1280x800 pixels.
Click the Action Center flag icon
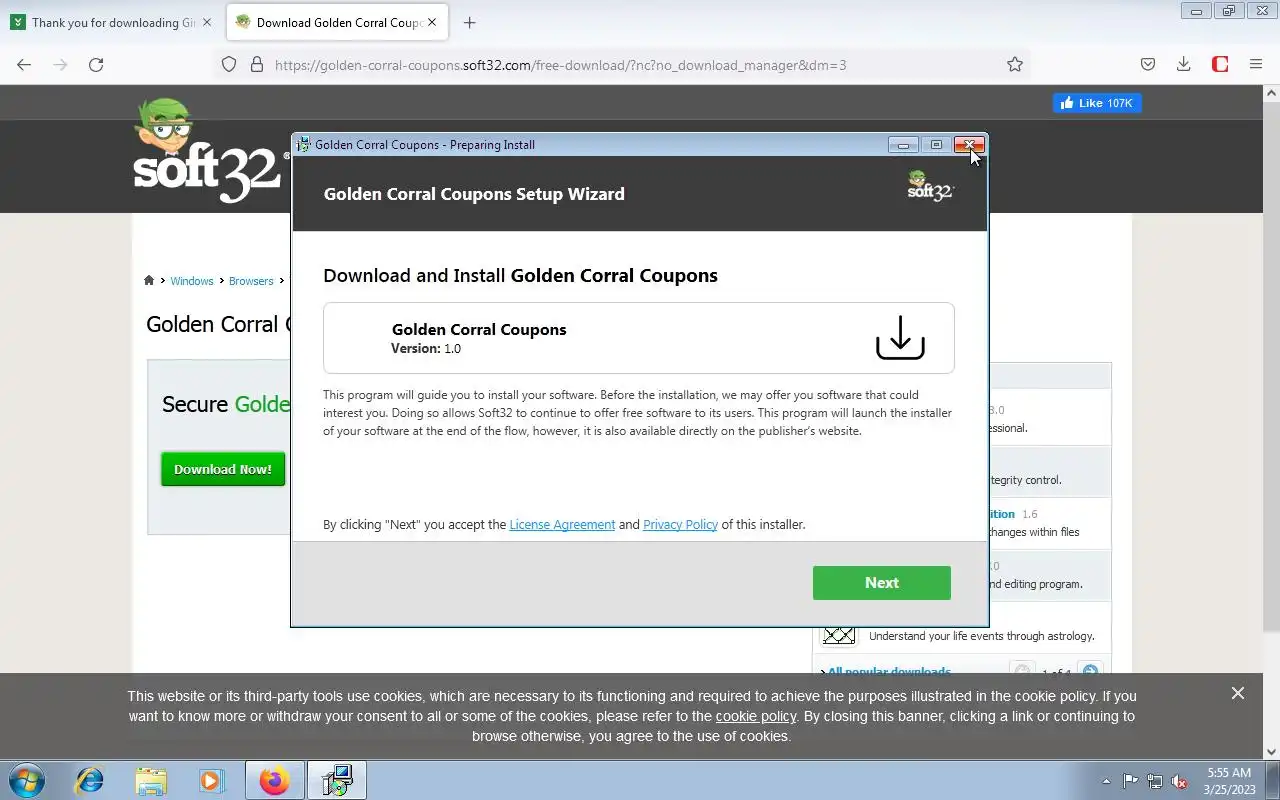pos(1130,781)
